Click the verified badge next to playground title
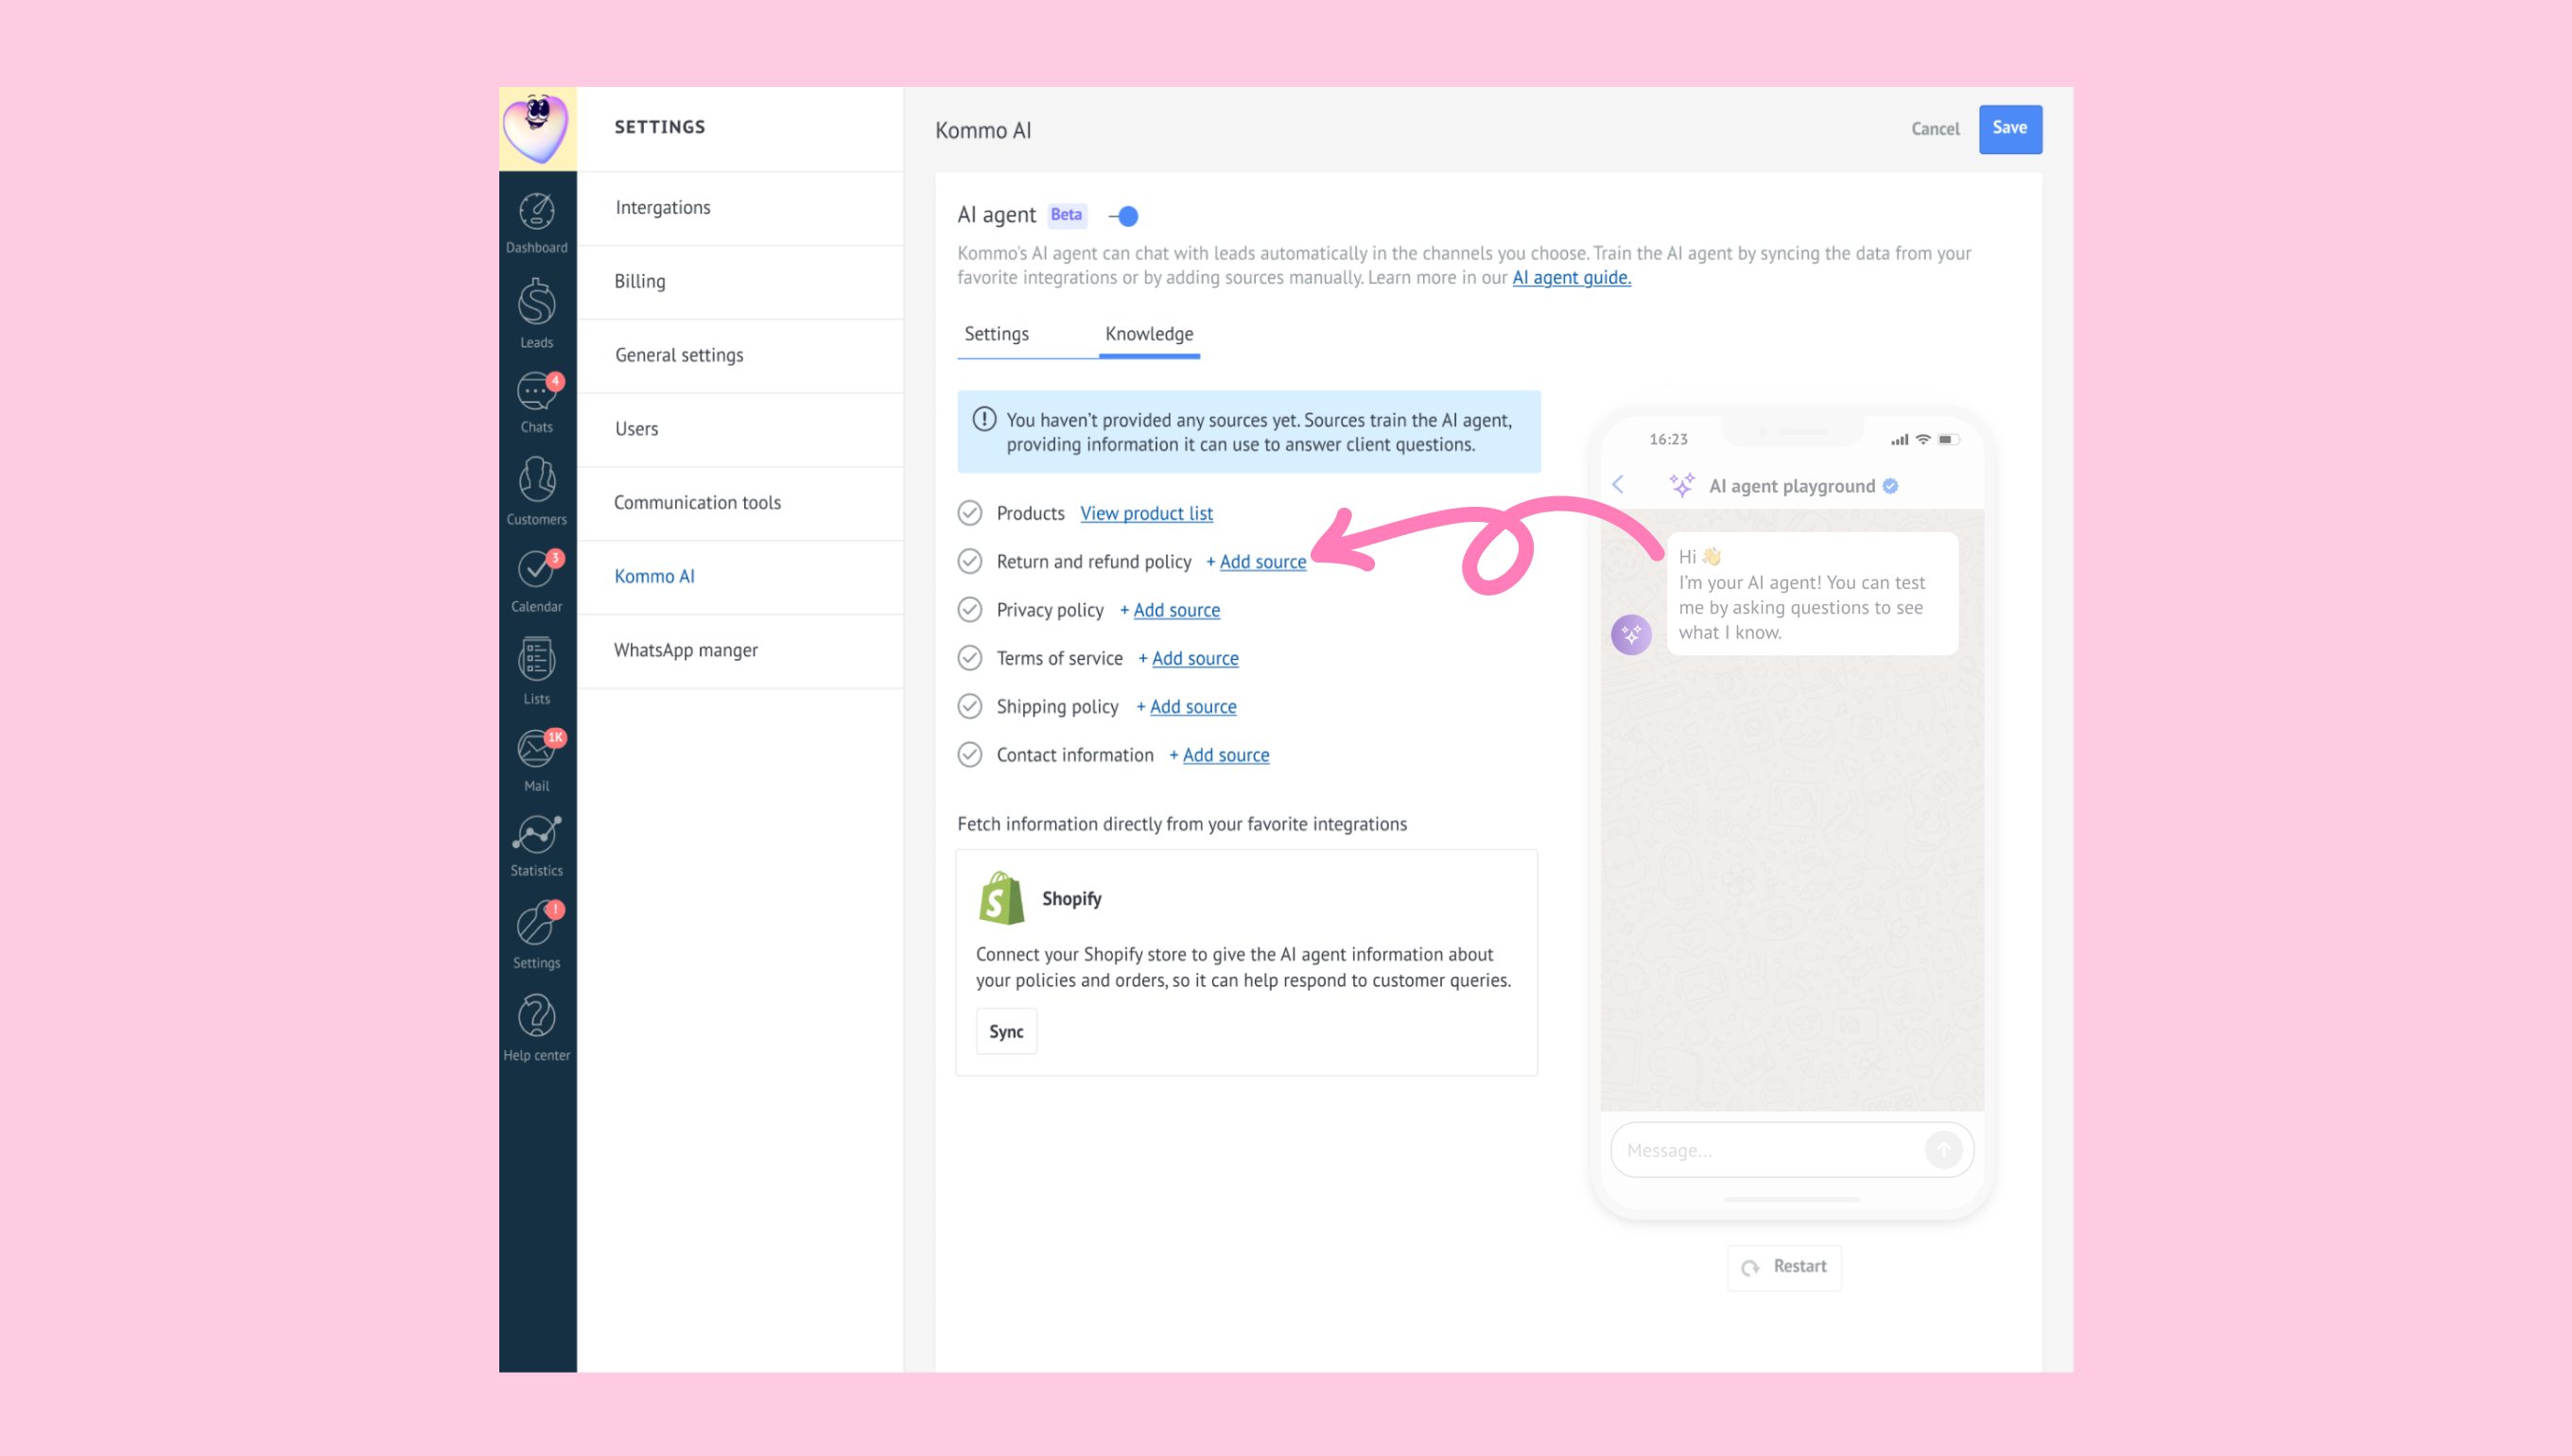2572x1456 pixels. [1890, 486]
